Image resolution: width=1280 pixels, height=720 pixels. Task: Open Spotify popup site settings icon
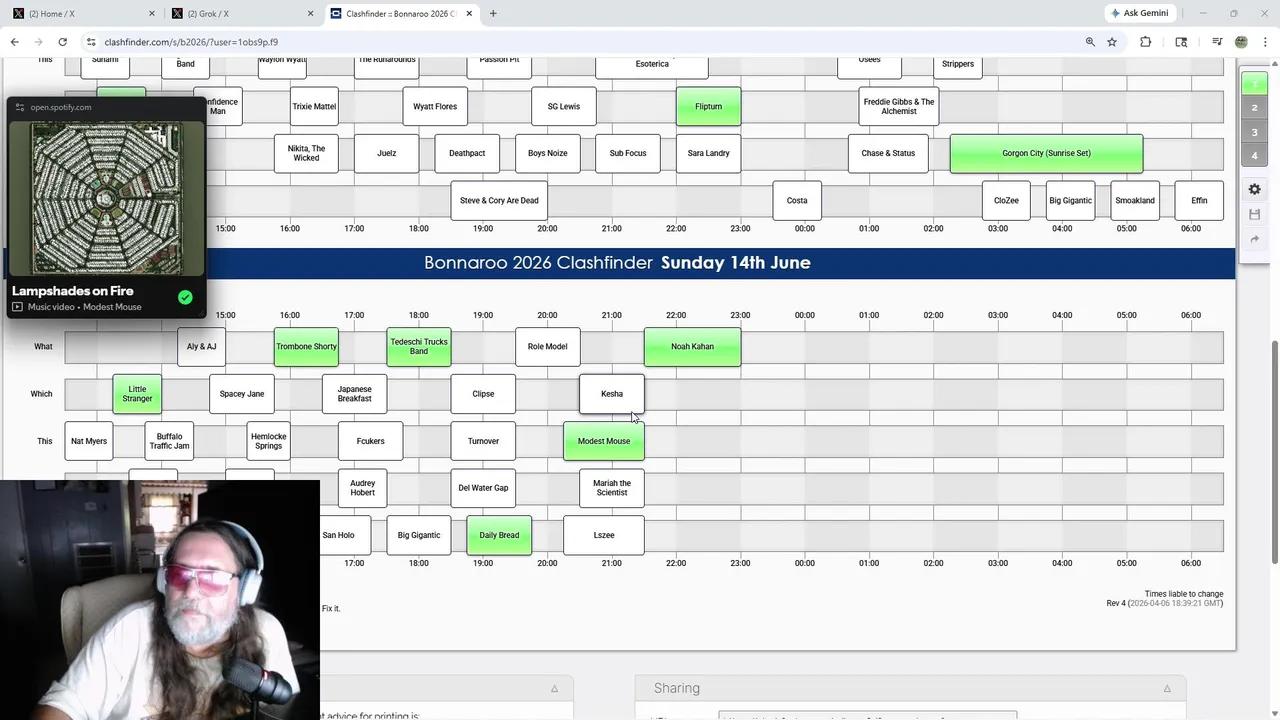pyautogui.click(x=19, y=107)
